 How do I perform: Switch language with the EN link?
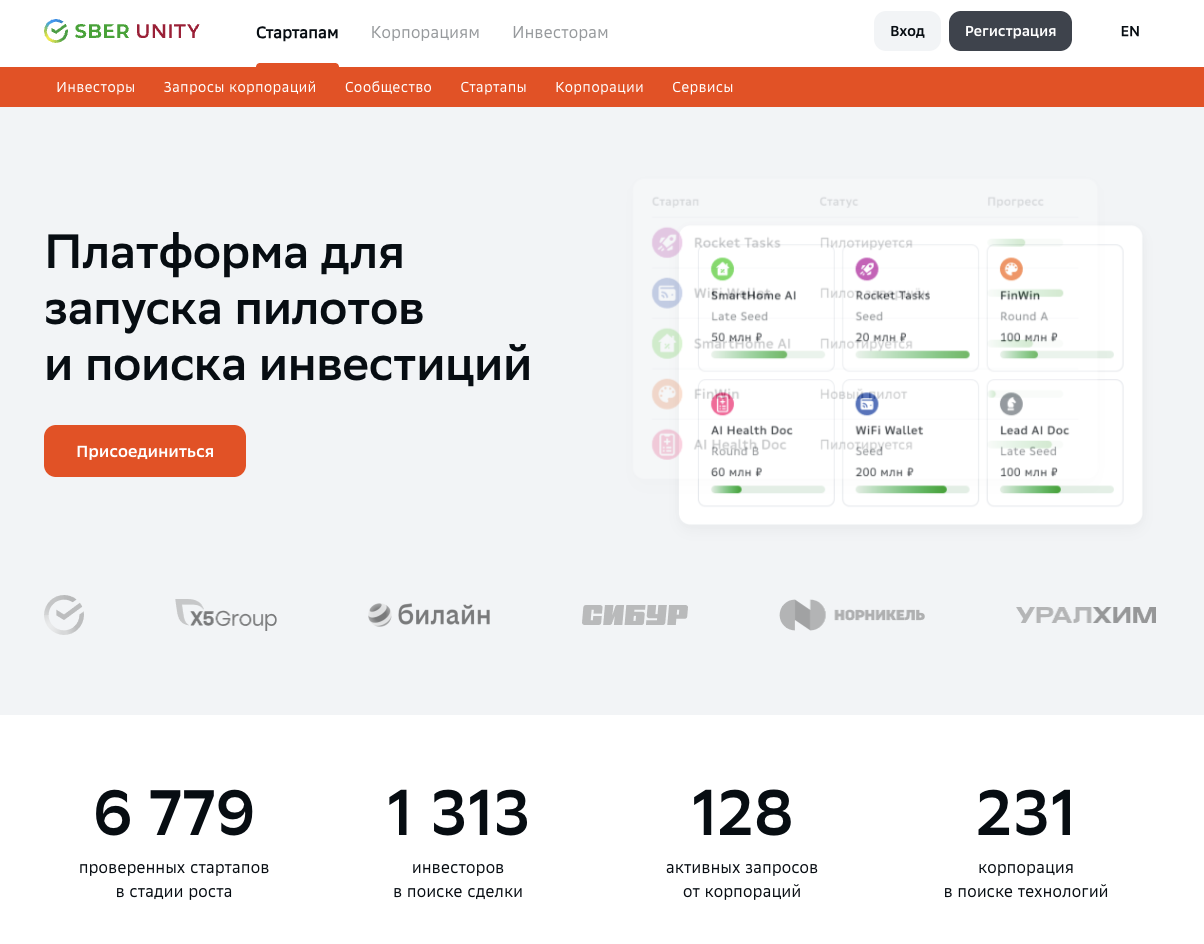click(x=1130, y=31)
